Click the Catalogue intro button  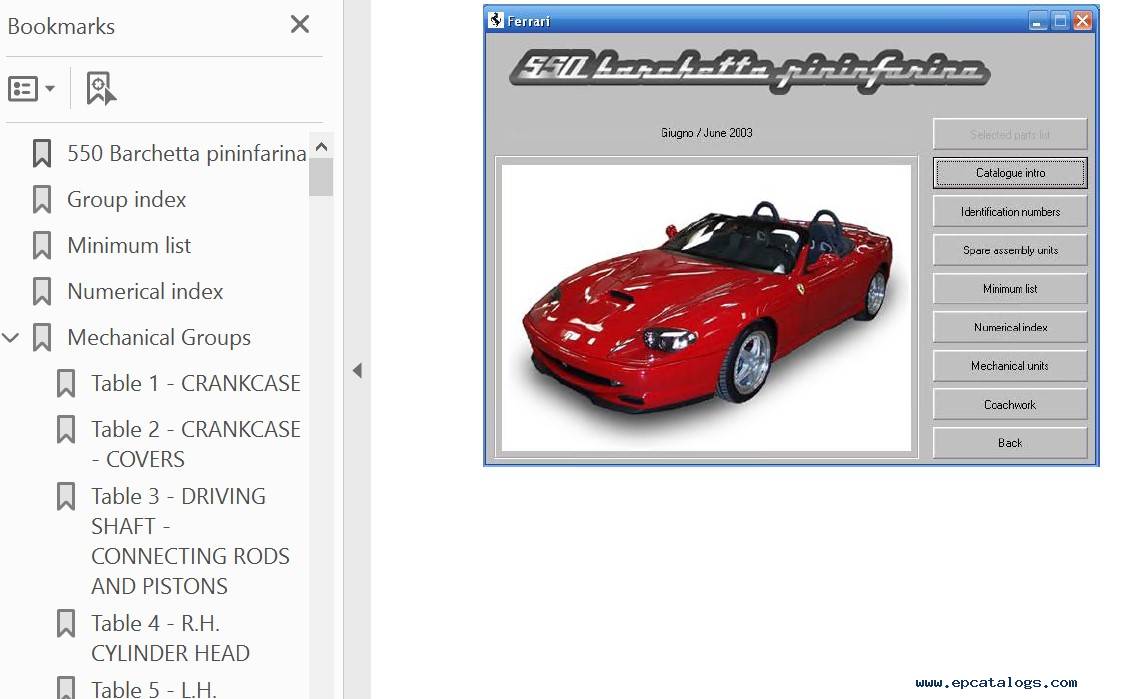pyautogui.click(x=1010, y=173)
